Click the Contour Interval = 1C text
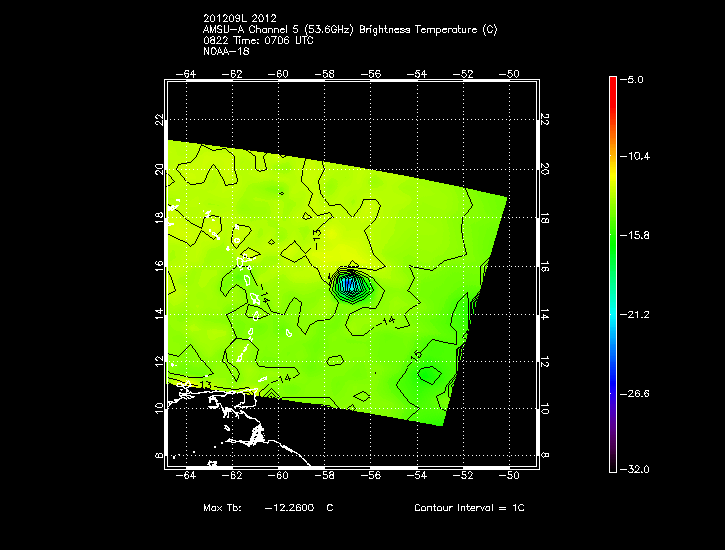 point(469,508)
